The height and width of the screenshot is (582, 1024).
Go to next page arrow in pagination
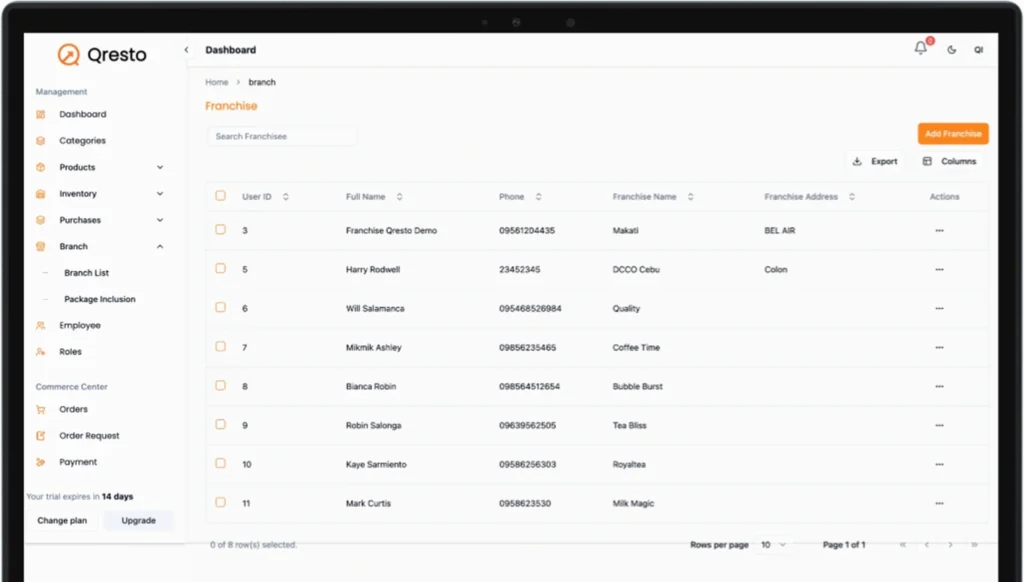[x=950, y=545]
